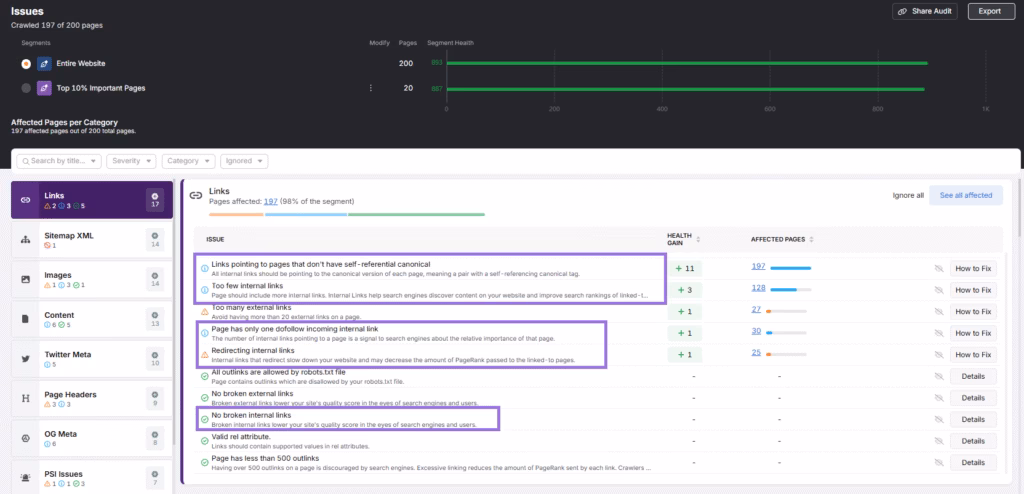Click the Top 10% Important Pages segment icon

click(44, 88)
